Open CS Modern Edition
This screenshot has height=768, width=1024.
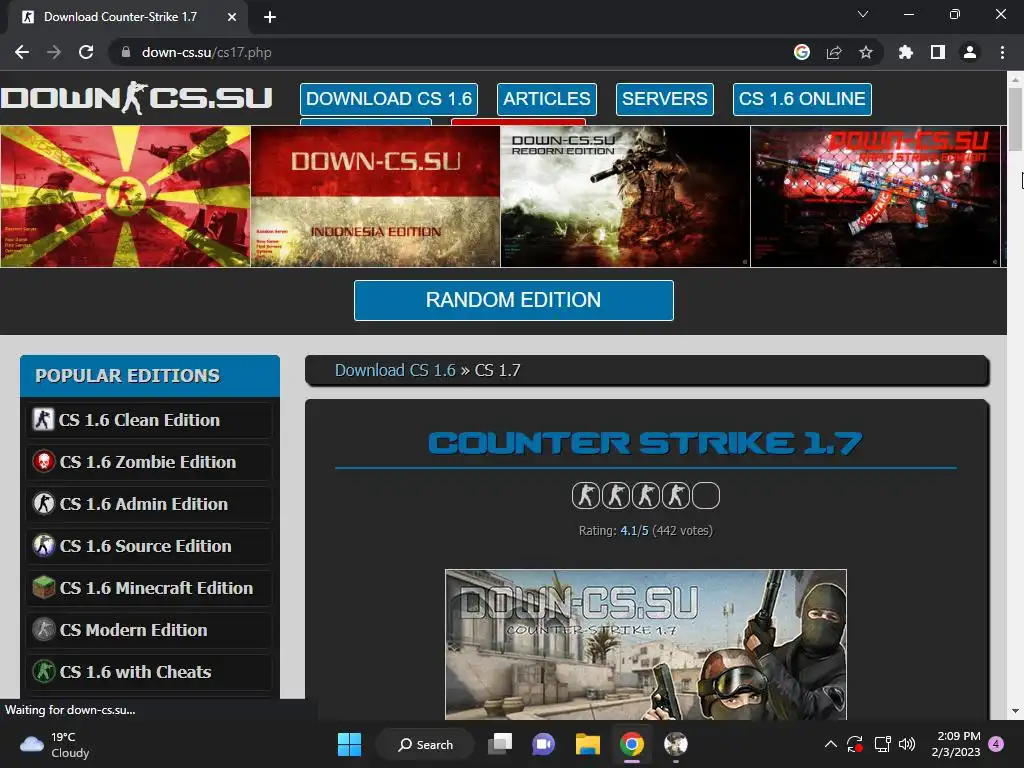tap(149, 630)
